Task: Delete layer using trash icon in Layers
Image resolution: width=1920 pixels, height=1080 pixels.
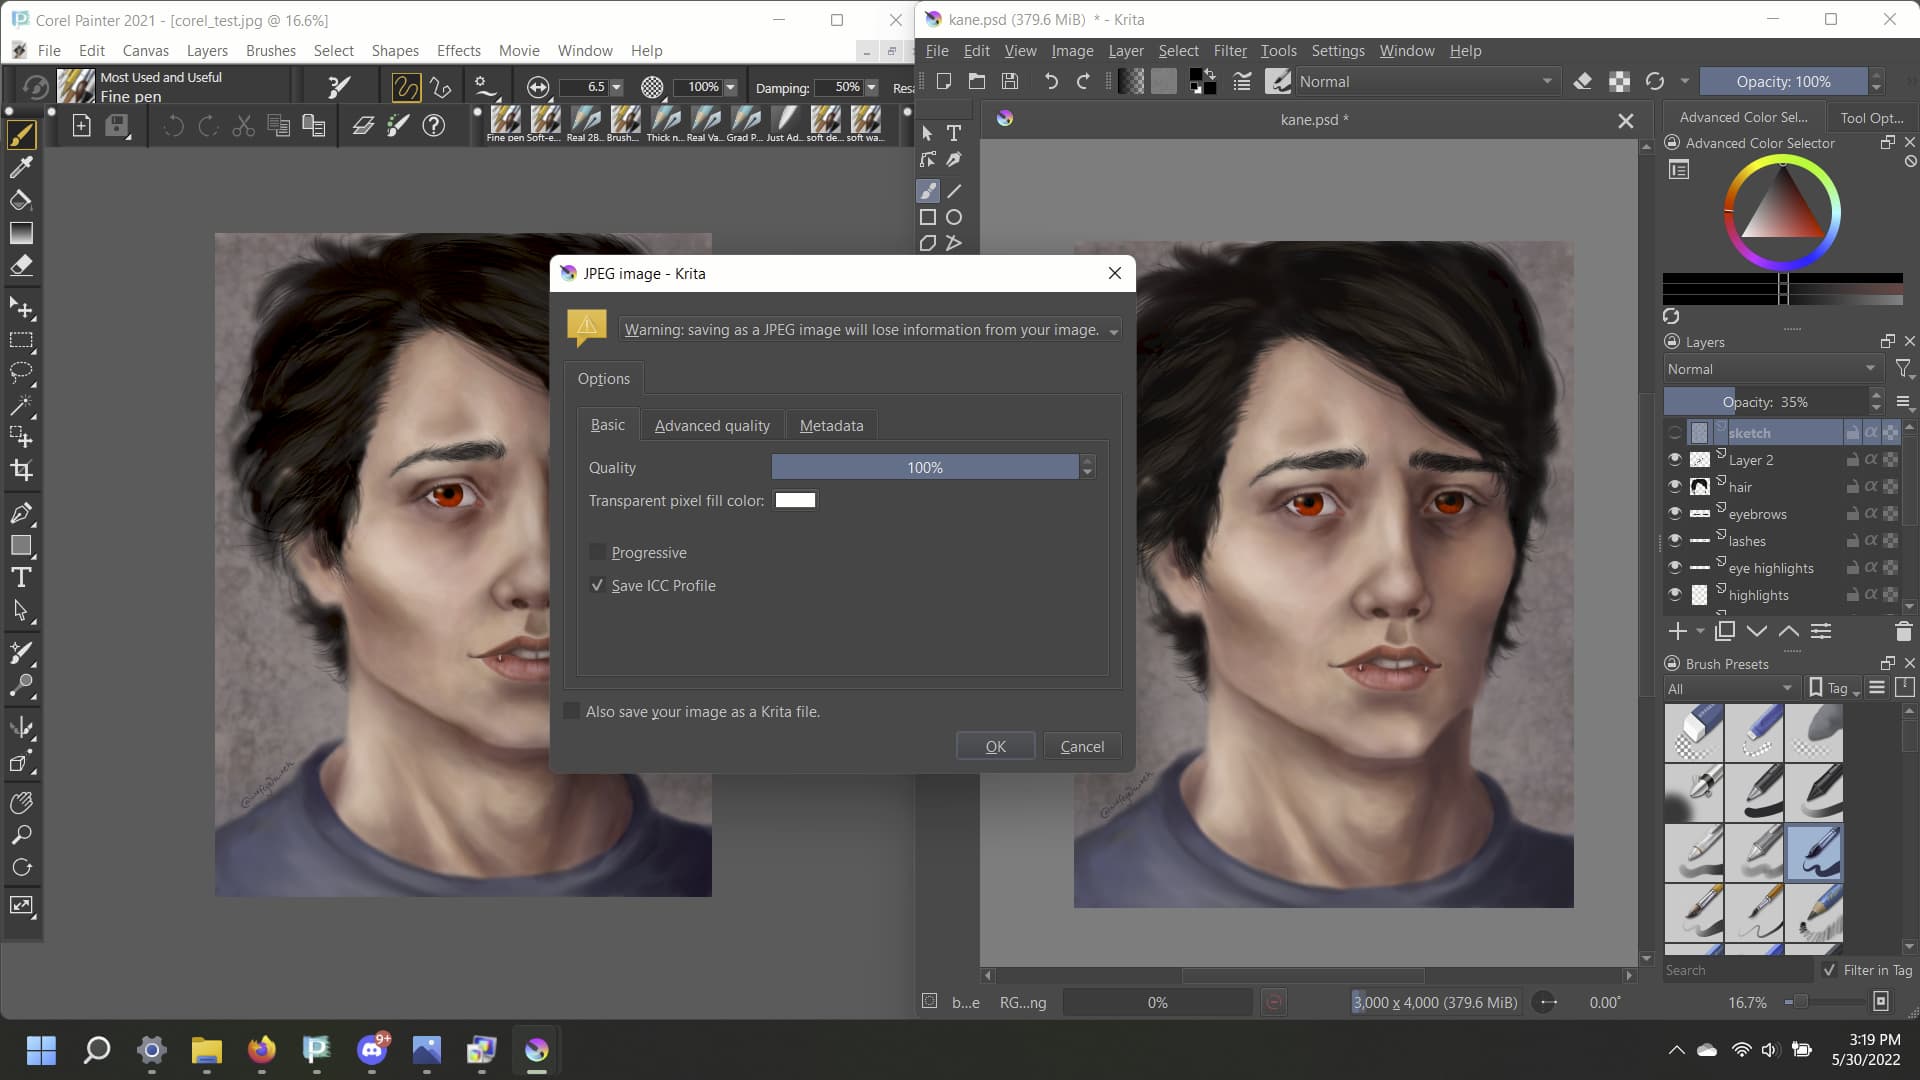Action: (1903, 631)
